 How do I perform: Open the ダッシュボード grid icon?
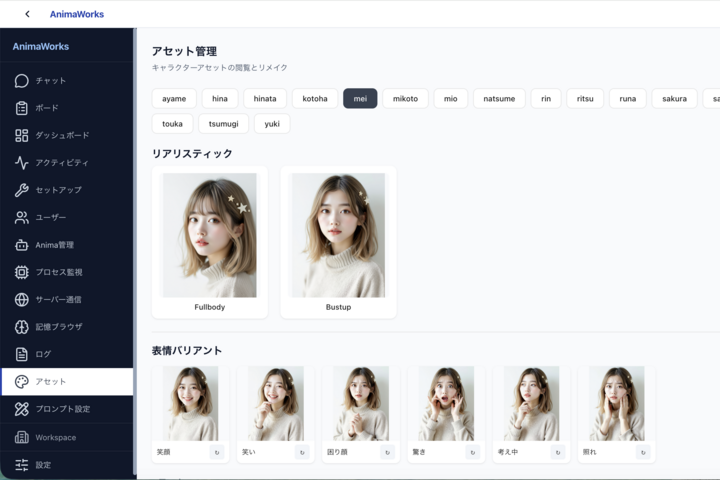coord(22,136)
